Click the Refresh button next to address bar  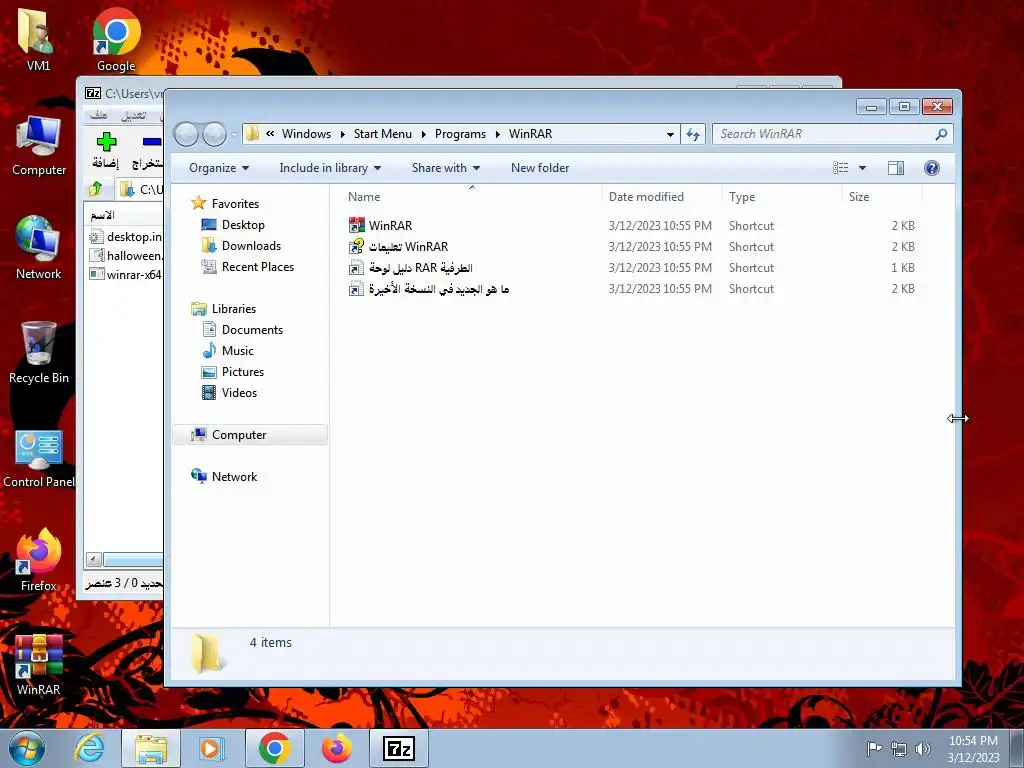click(693, 135)
